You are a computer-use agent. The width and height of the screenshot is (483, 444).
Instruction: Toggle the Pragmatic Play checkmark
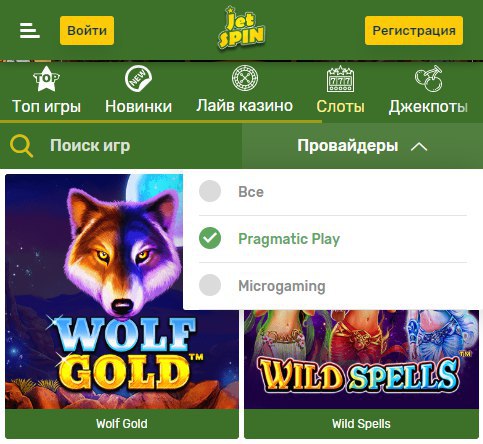[210, 238]
